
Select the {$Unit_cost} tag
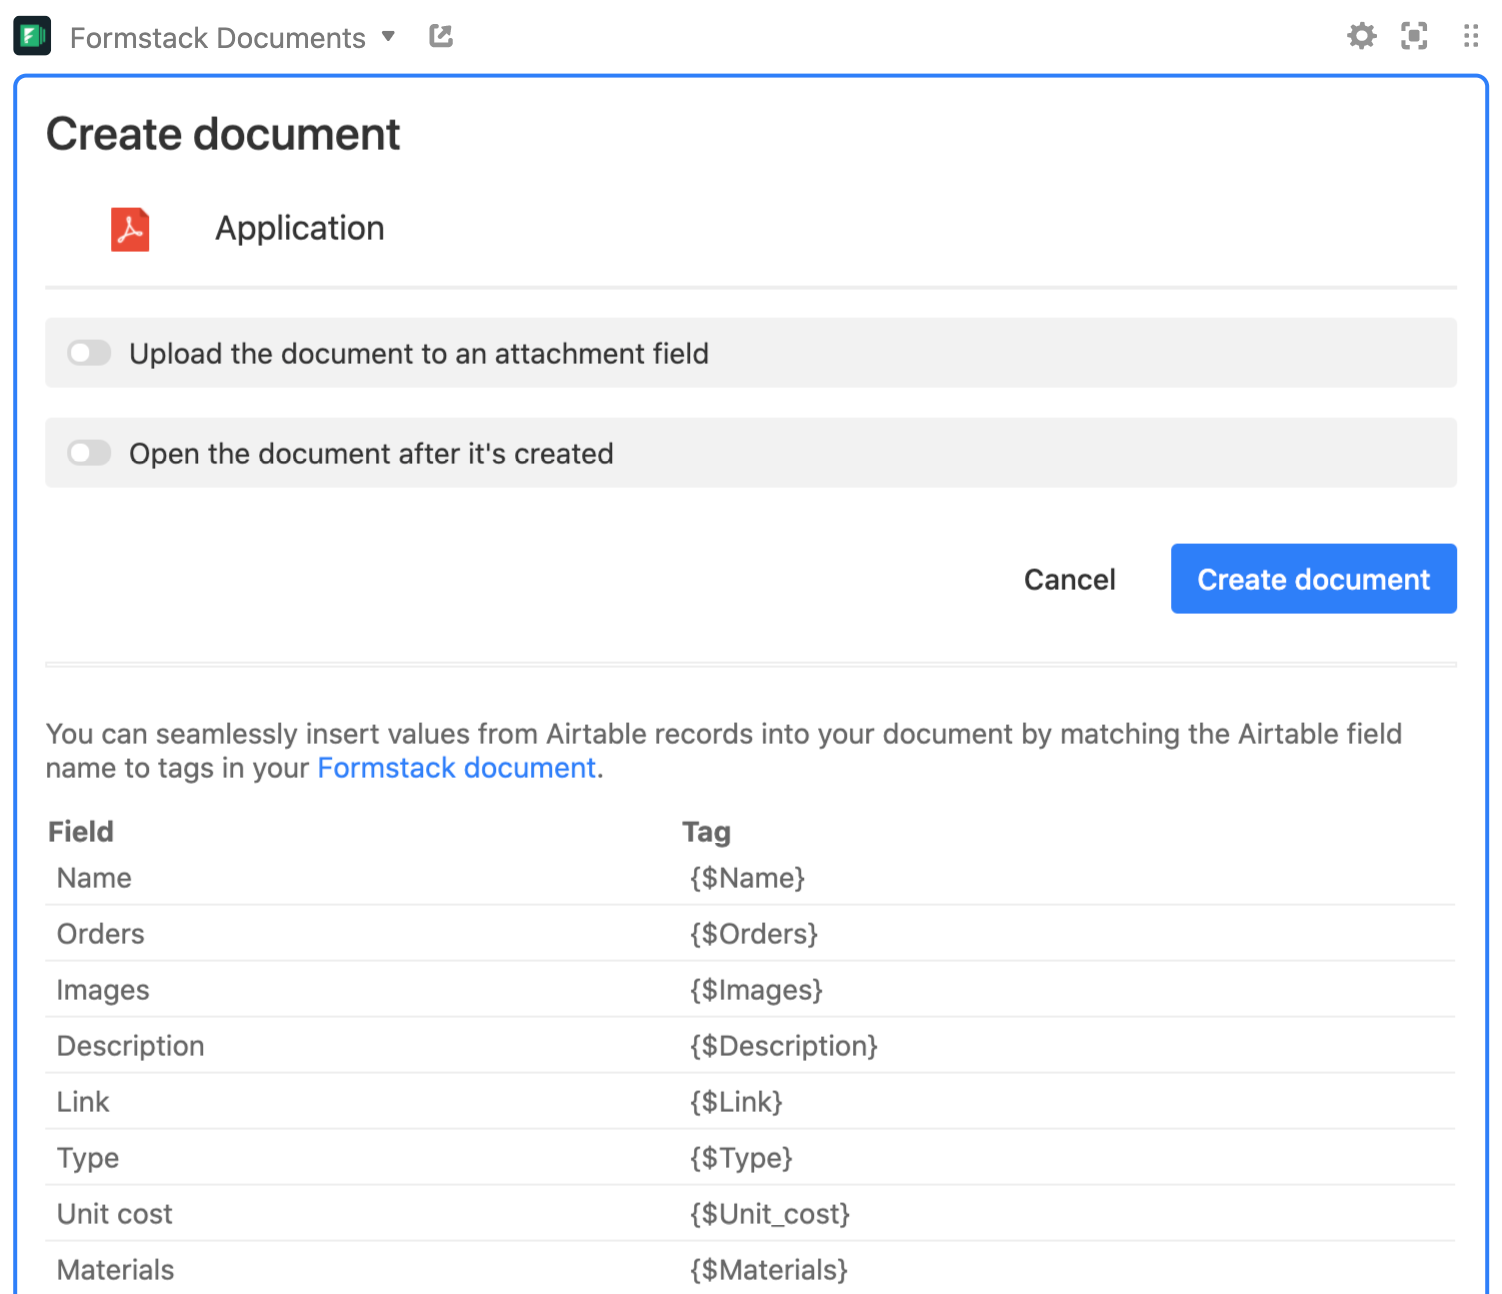coord(770,1214)
